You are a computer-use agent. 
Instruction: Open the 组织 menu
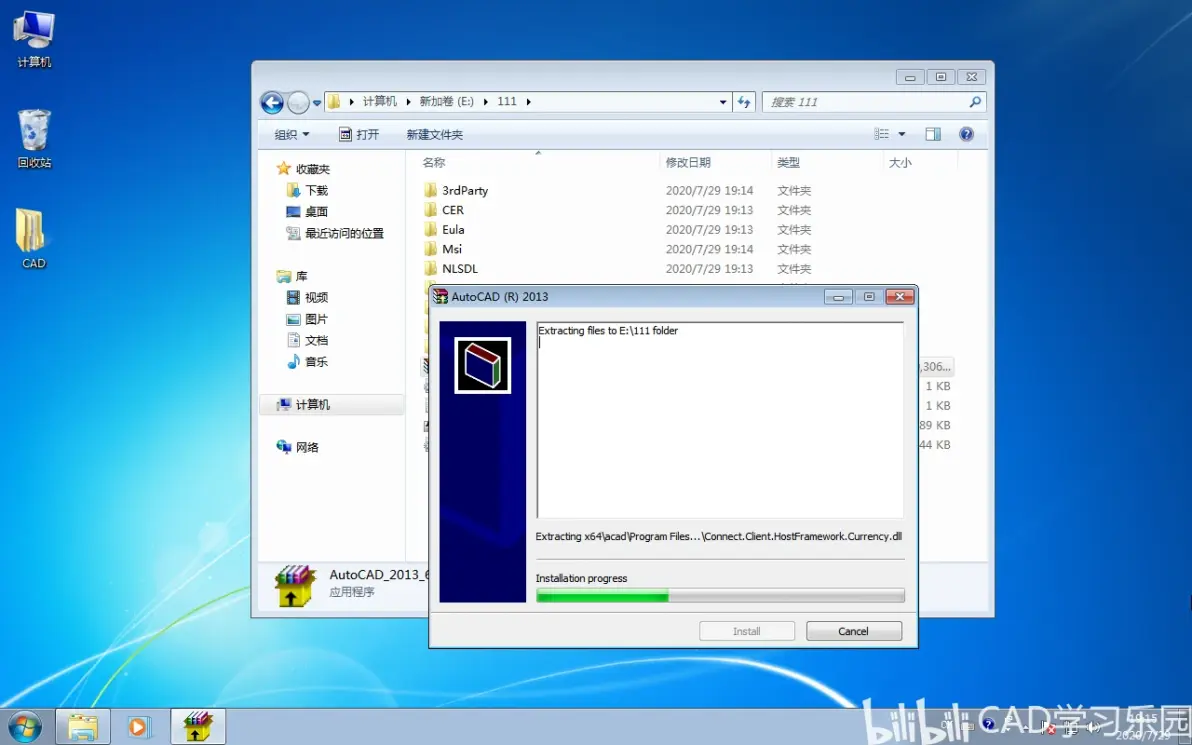tap(292, 135)
